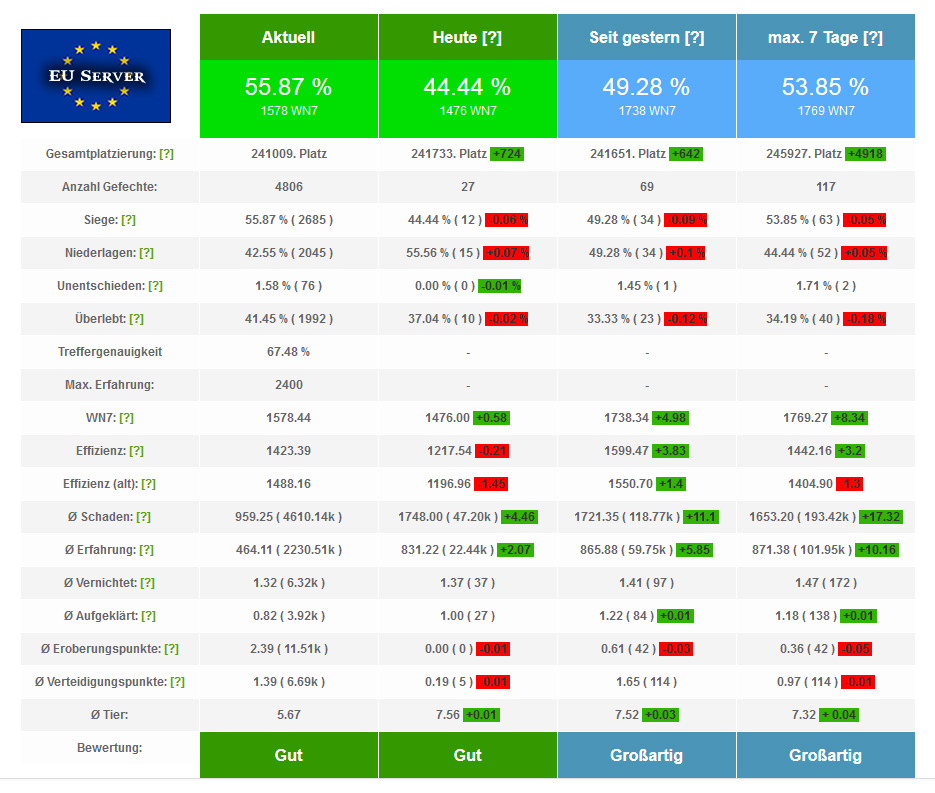The image size is (935, 793).
Task: Click the 1578 WN7 value under Aktuell
Action: (x=289, y=111)
